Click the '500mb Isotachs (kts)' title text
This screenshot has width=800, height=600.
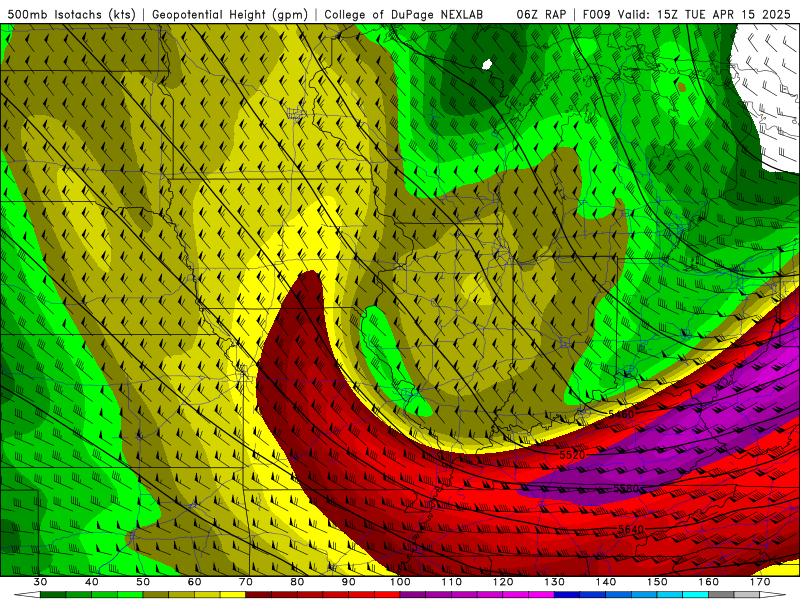point(71,15)
